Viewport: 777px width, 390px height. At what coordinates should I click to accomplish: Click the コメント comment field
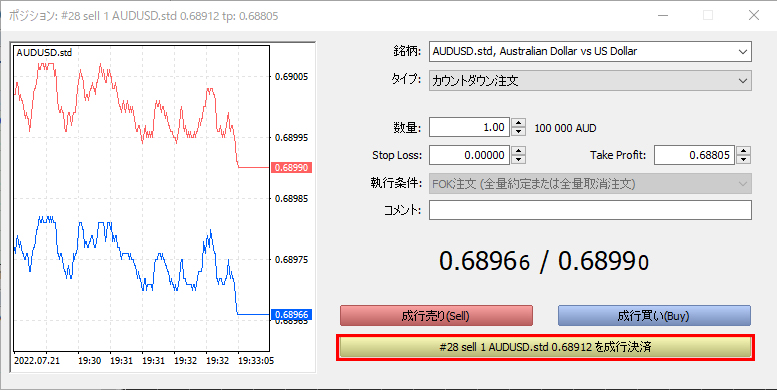(590, 210)
